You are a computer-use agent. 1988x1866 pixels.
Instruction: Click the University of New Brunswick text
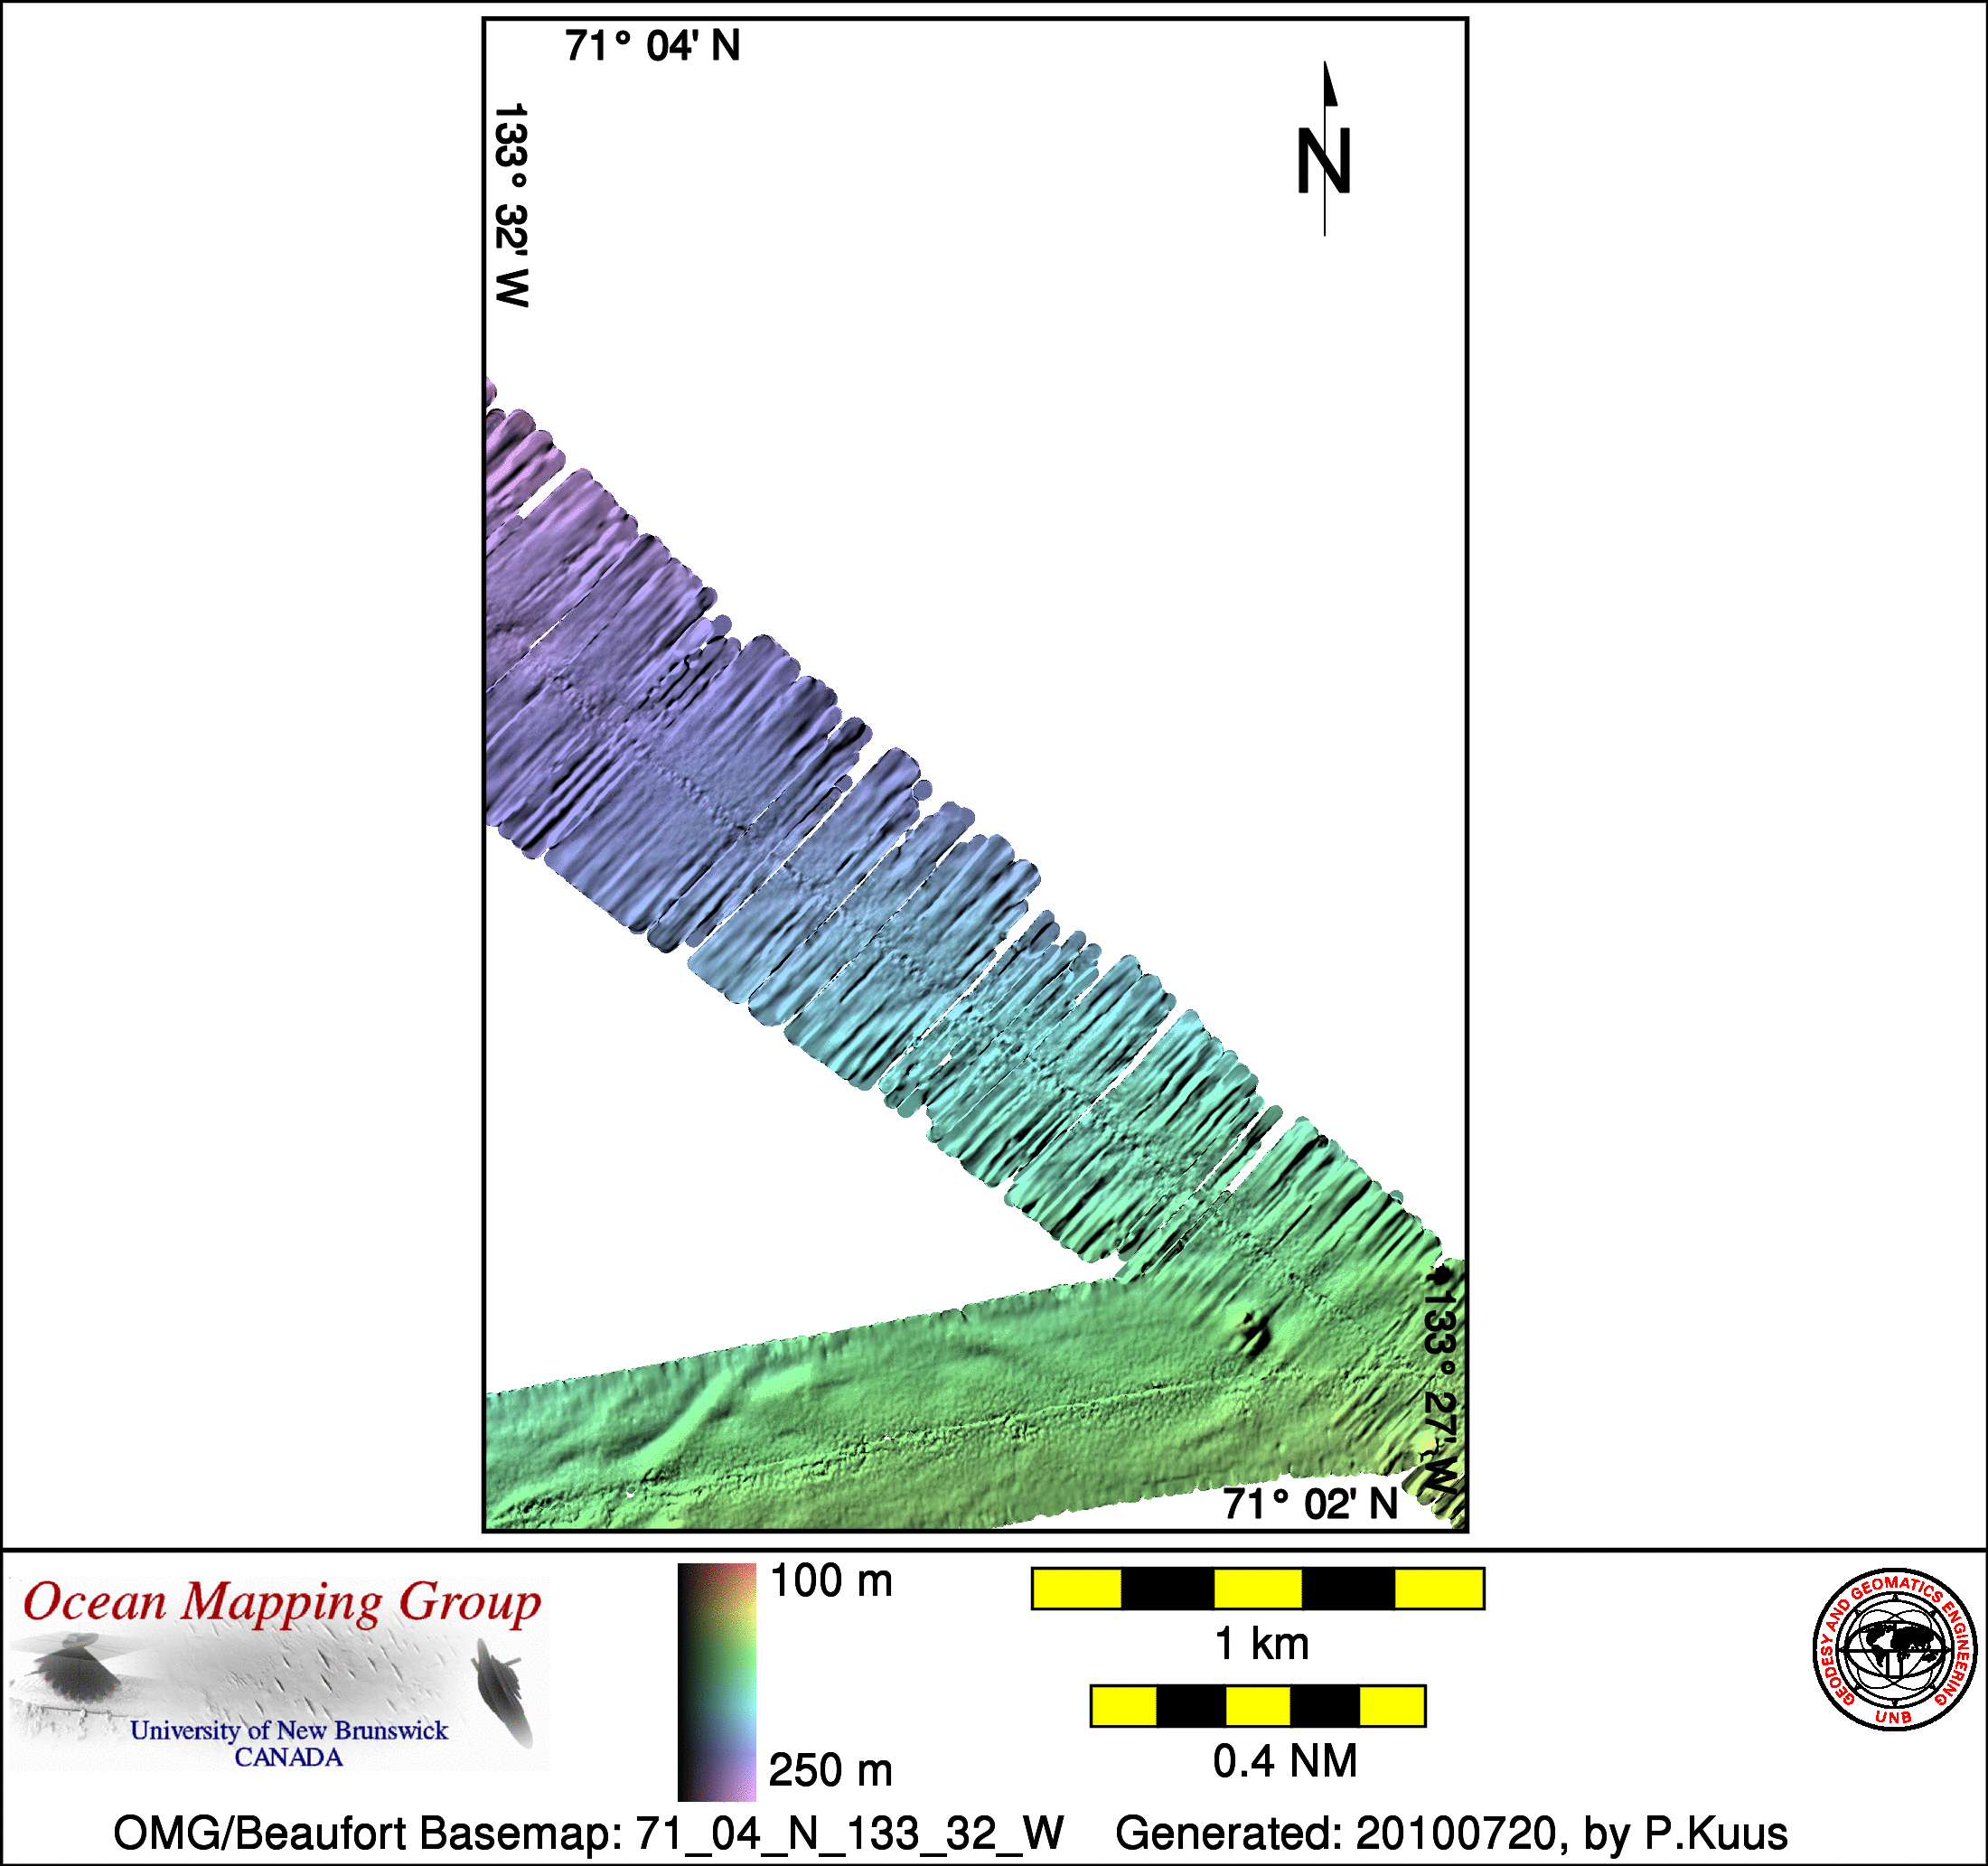click(288, 1730)
